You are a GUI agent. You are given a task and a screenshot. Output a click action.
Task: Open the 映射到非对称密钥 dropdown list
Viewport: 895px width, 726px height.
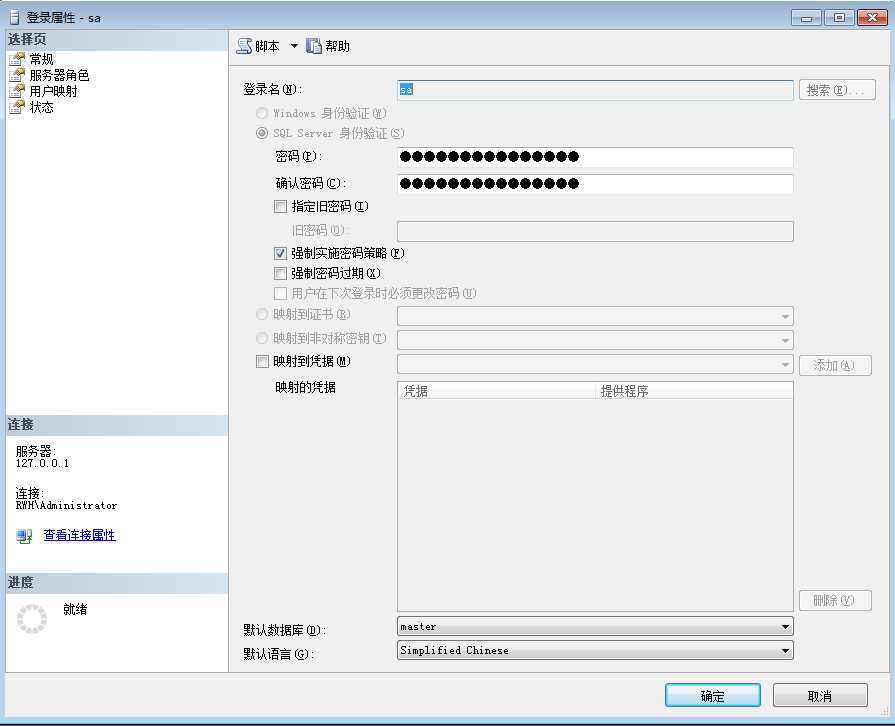[x=595, y=340]
